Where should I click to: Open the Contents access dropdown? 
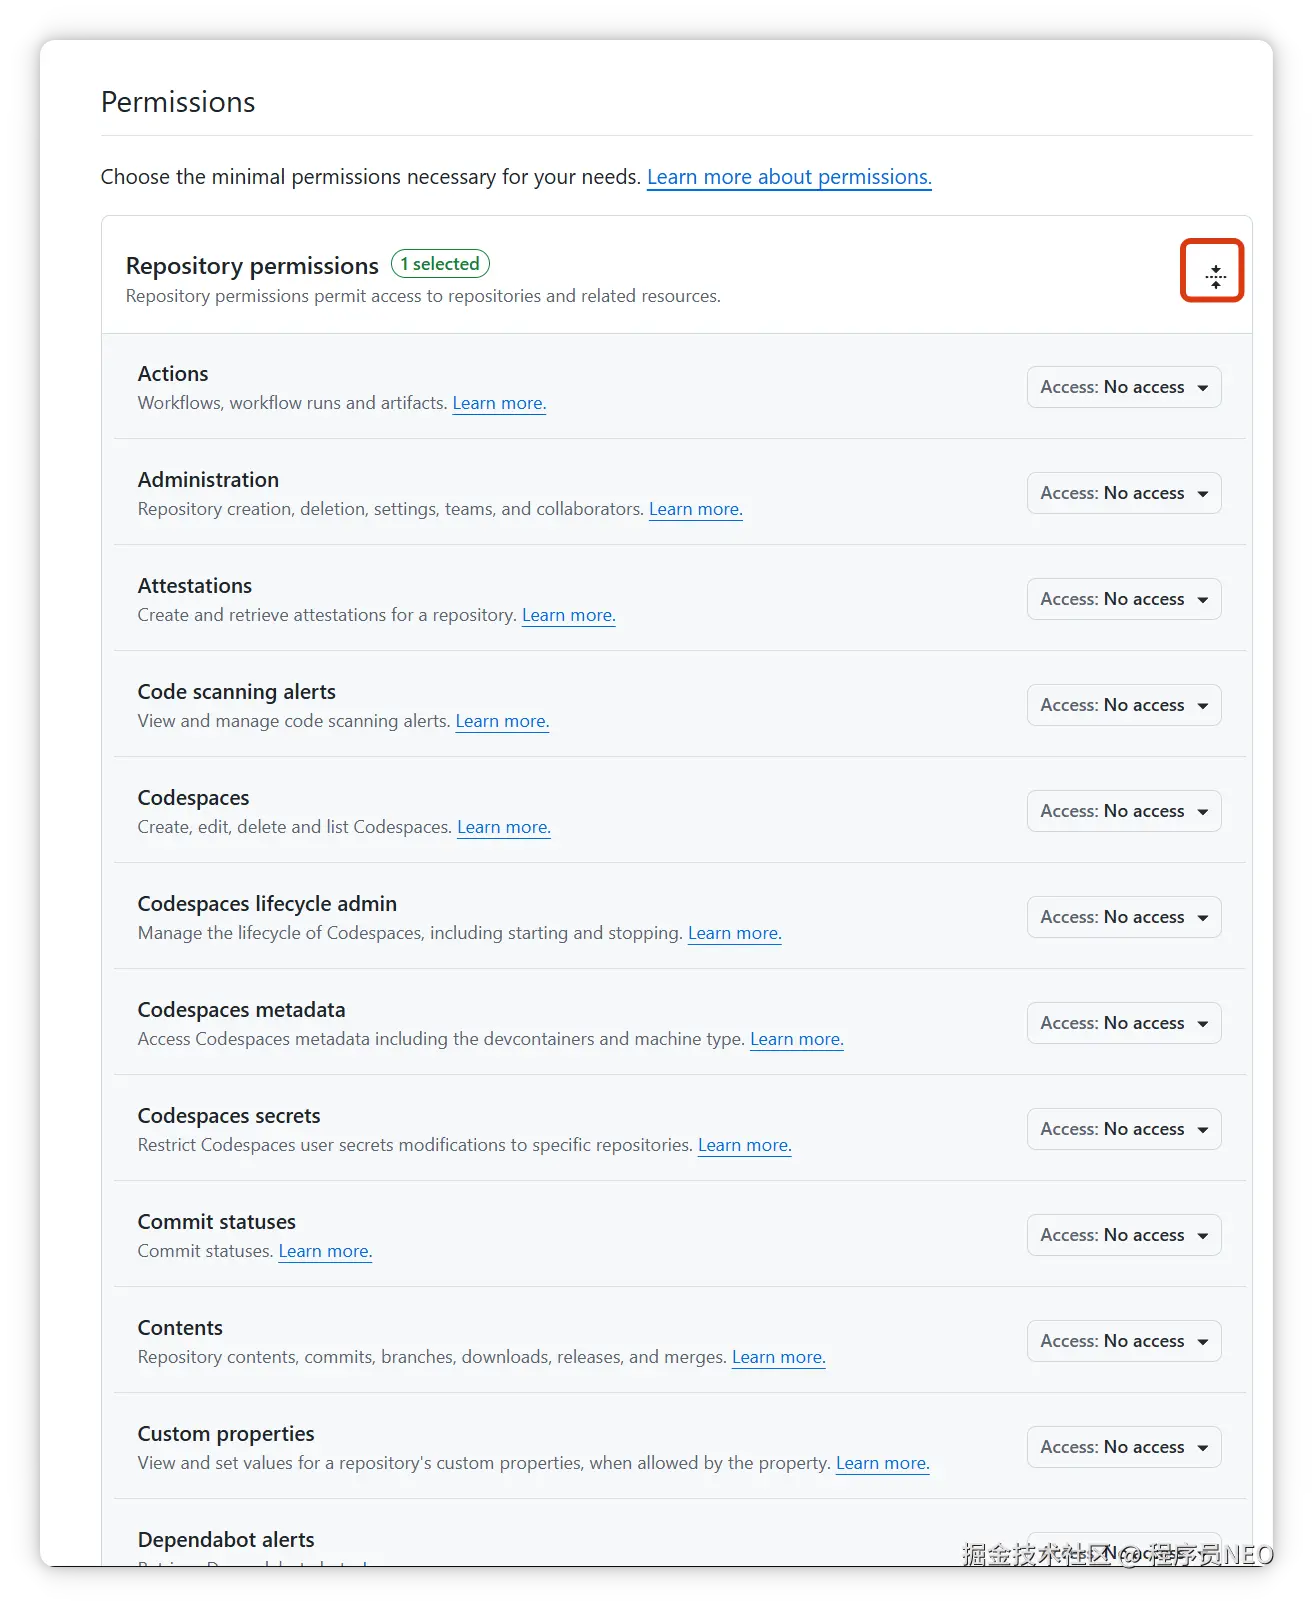(x=1123, y=1341)
